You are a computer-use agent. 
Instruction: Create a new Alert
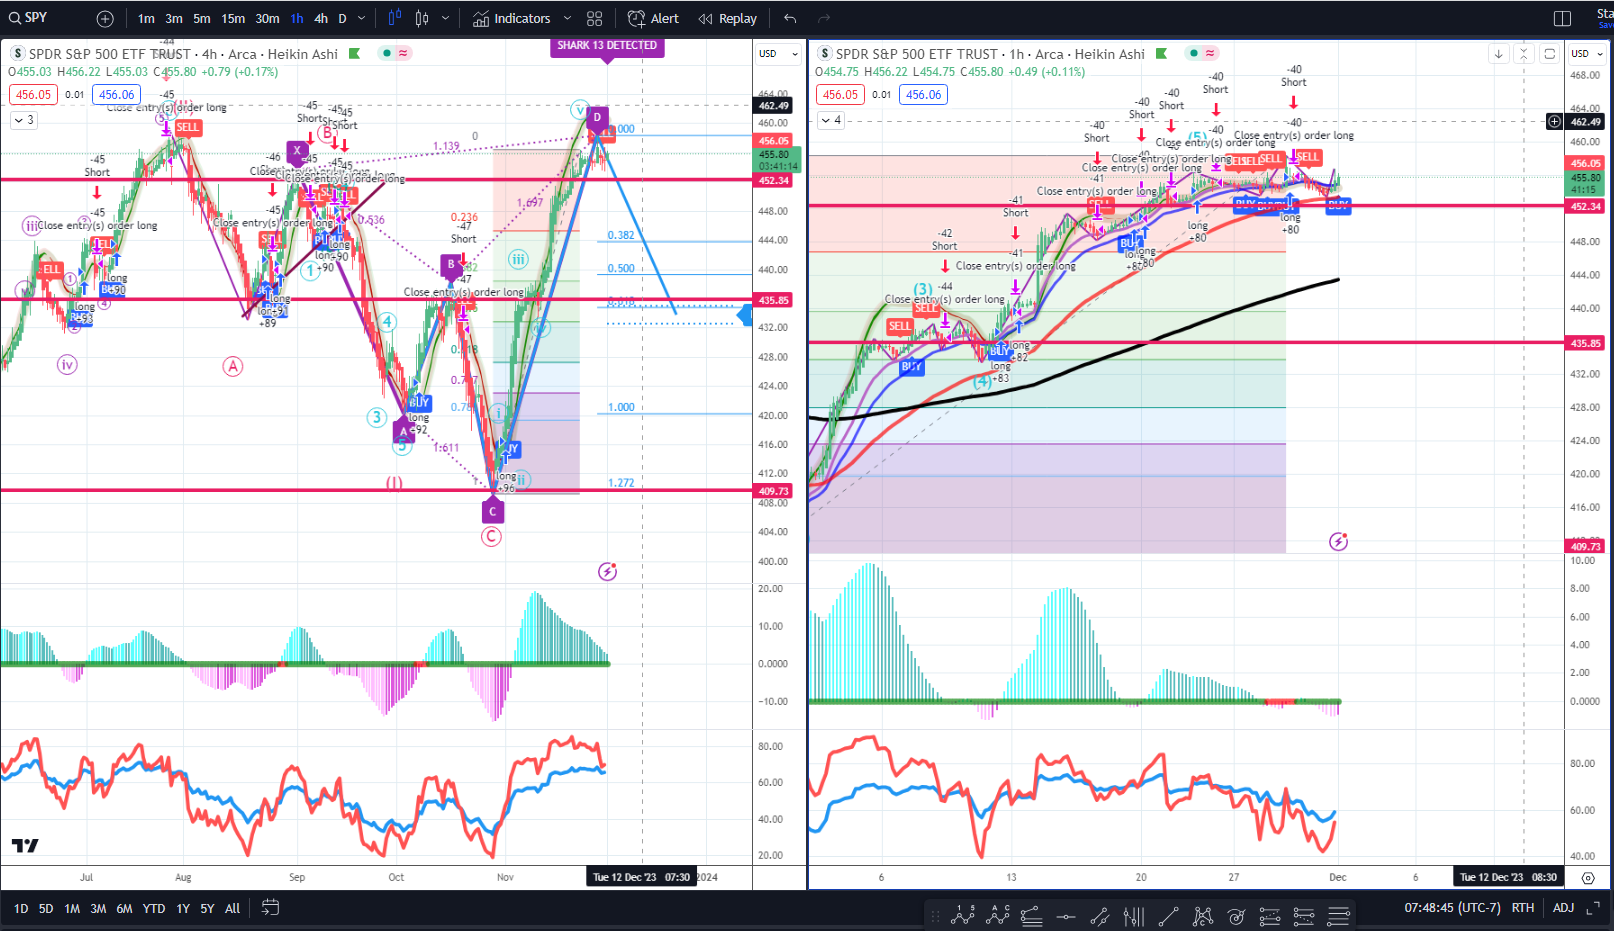pos(653,18)
